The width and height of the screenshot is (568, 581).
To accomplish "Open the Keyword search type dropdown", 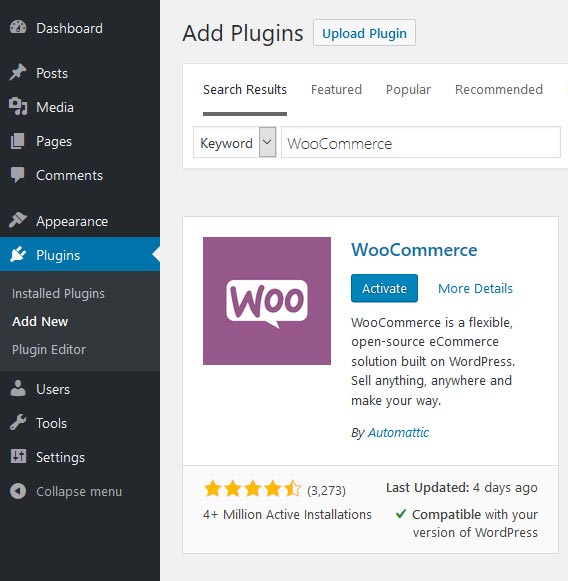I will (235, 142).
